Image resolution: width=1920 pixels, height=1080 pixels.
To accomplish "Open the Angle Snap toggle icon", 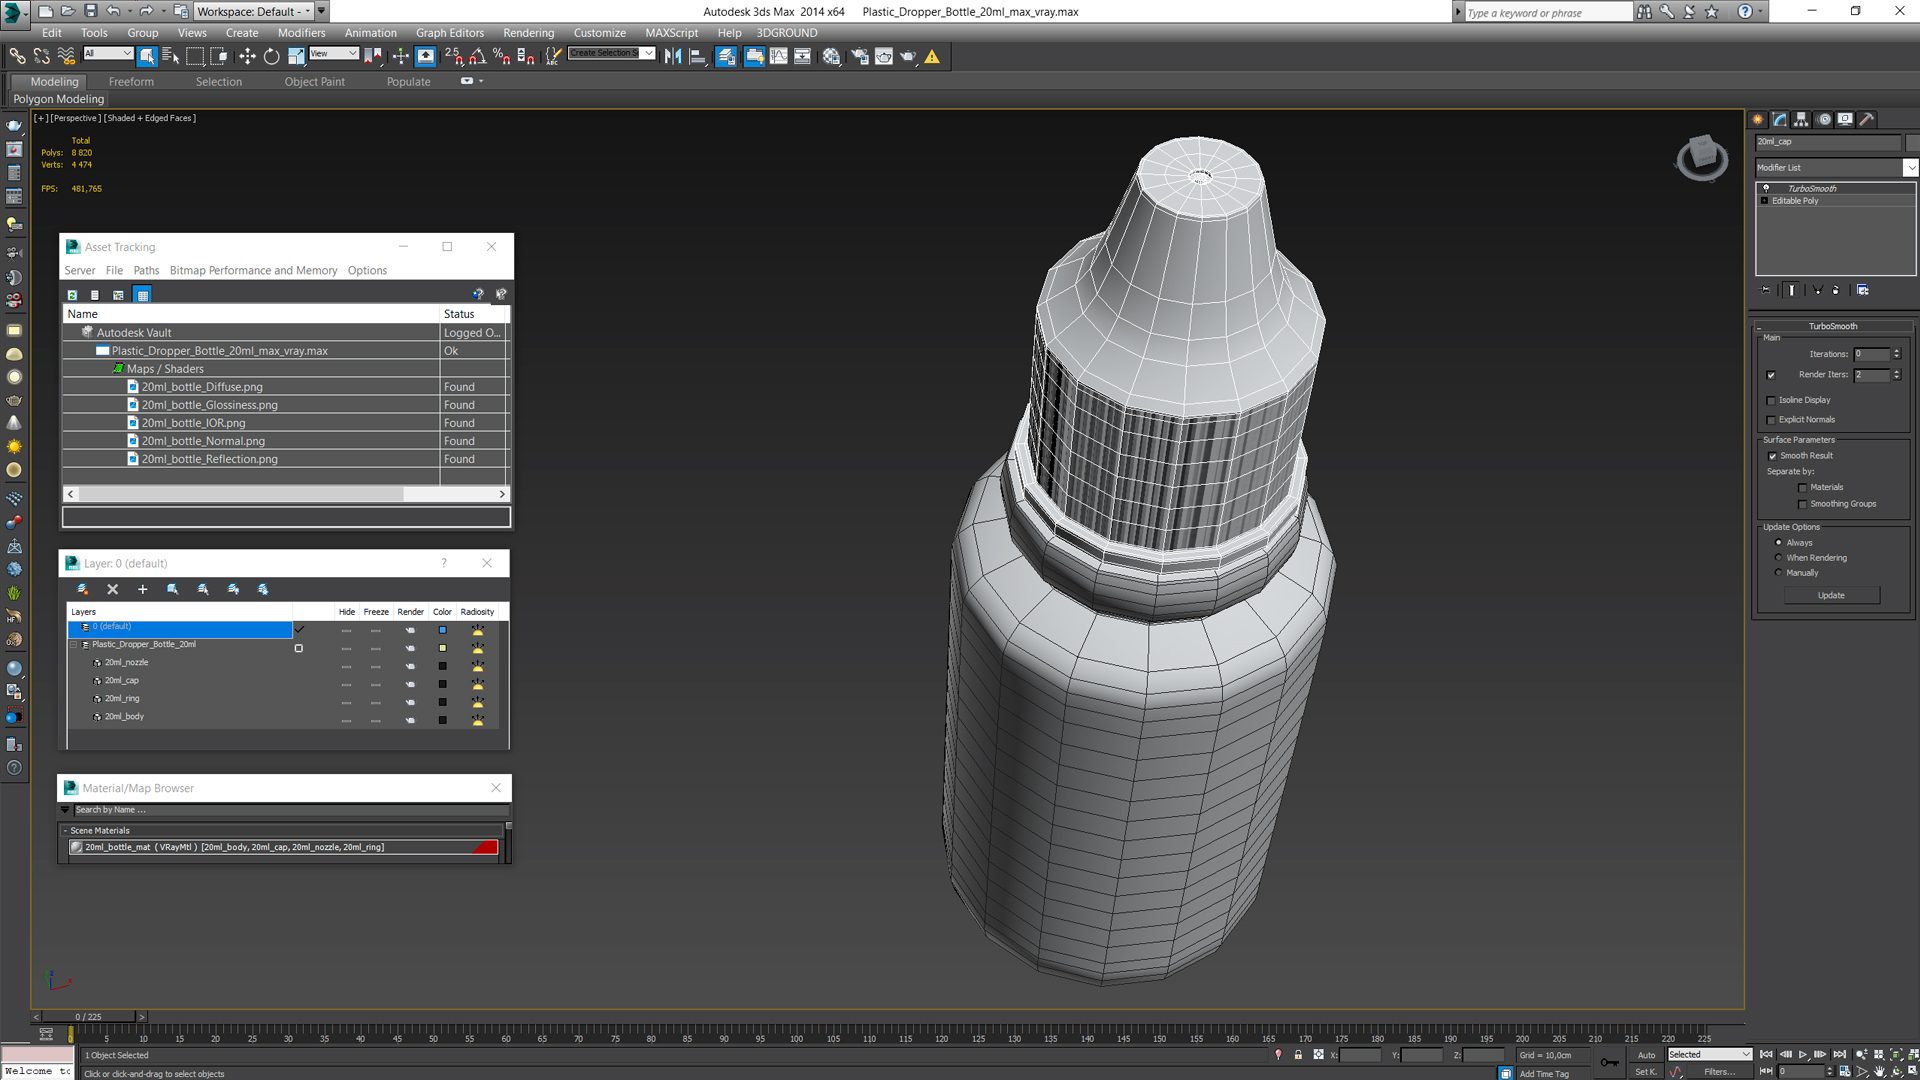I will click(478, 57).
